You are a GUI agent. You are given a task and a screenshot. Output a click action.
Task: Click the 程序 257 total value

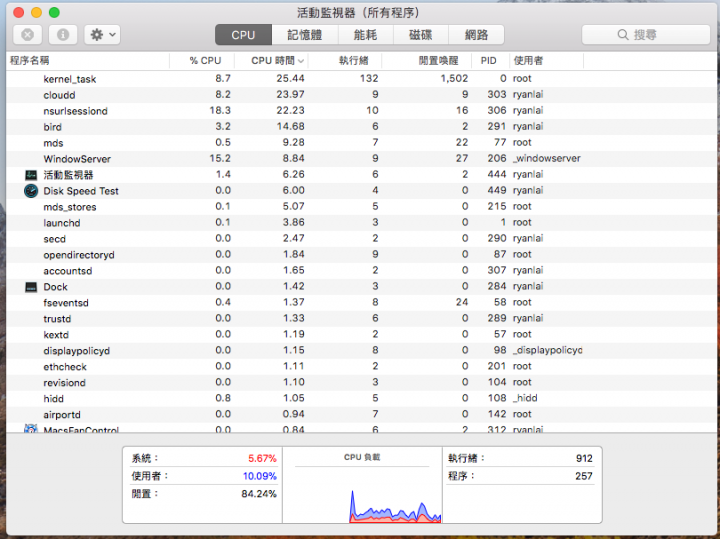[584, 476]
